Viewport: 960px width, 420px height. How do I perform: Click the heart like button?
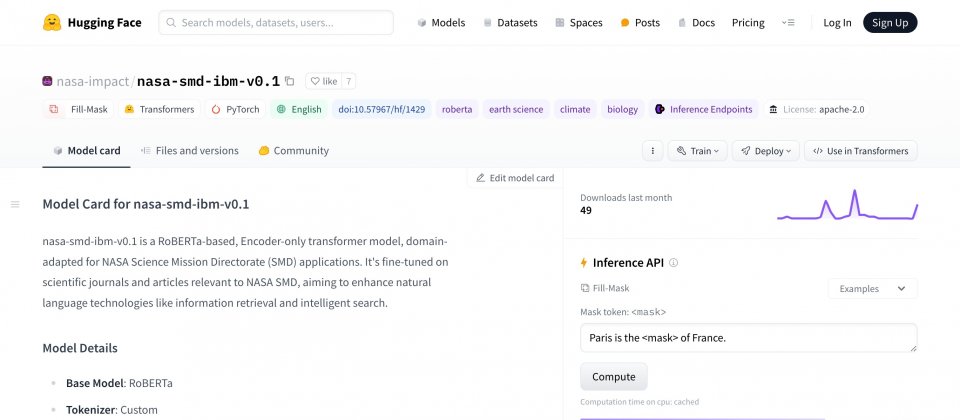323,81
